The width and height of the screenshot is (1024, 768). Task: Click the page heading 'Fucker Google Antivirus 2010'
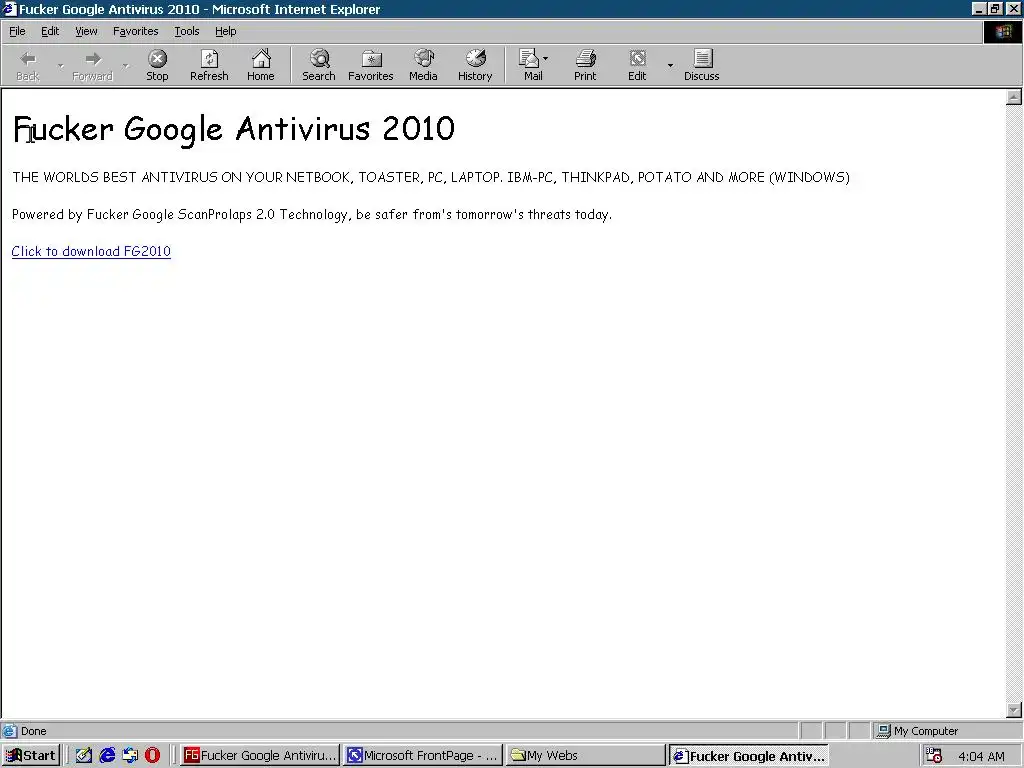click(234, 129)
